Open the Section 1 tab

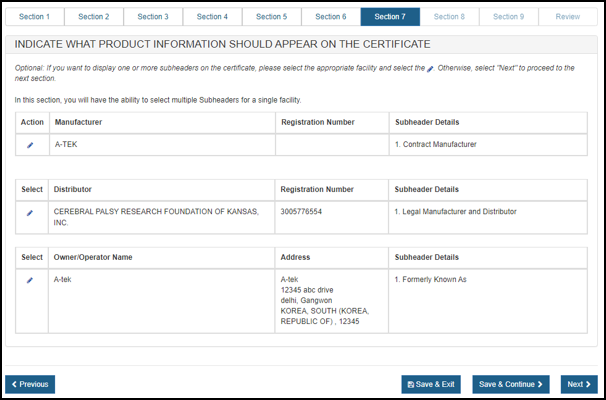tap(35, 17)
